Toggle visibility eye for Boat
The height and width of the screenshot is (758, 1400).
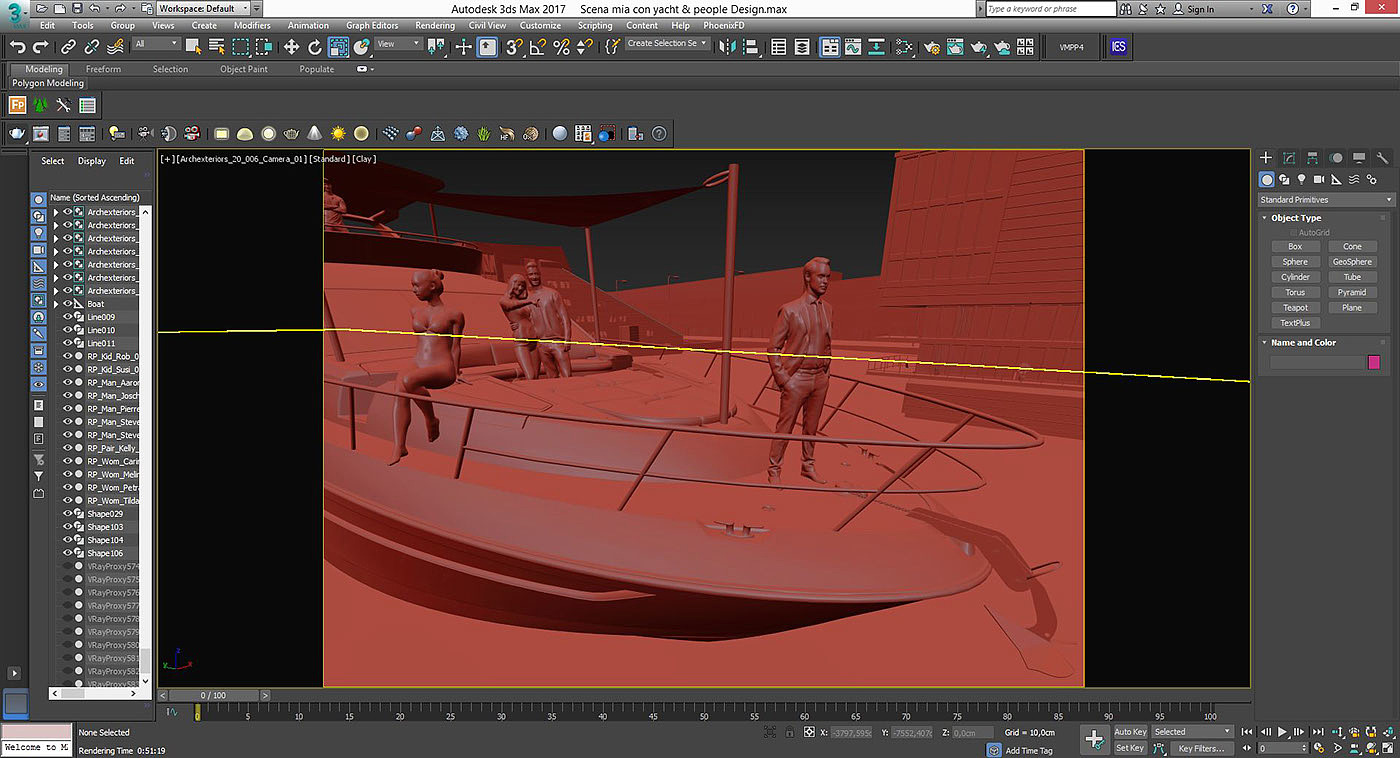(x=68, y=304)
